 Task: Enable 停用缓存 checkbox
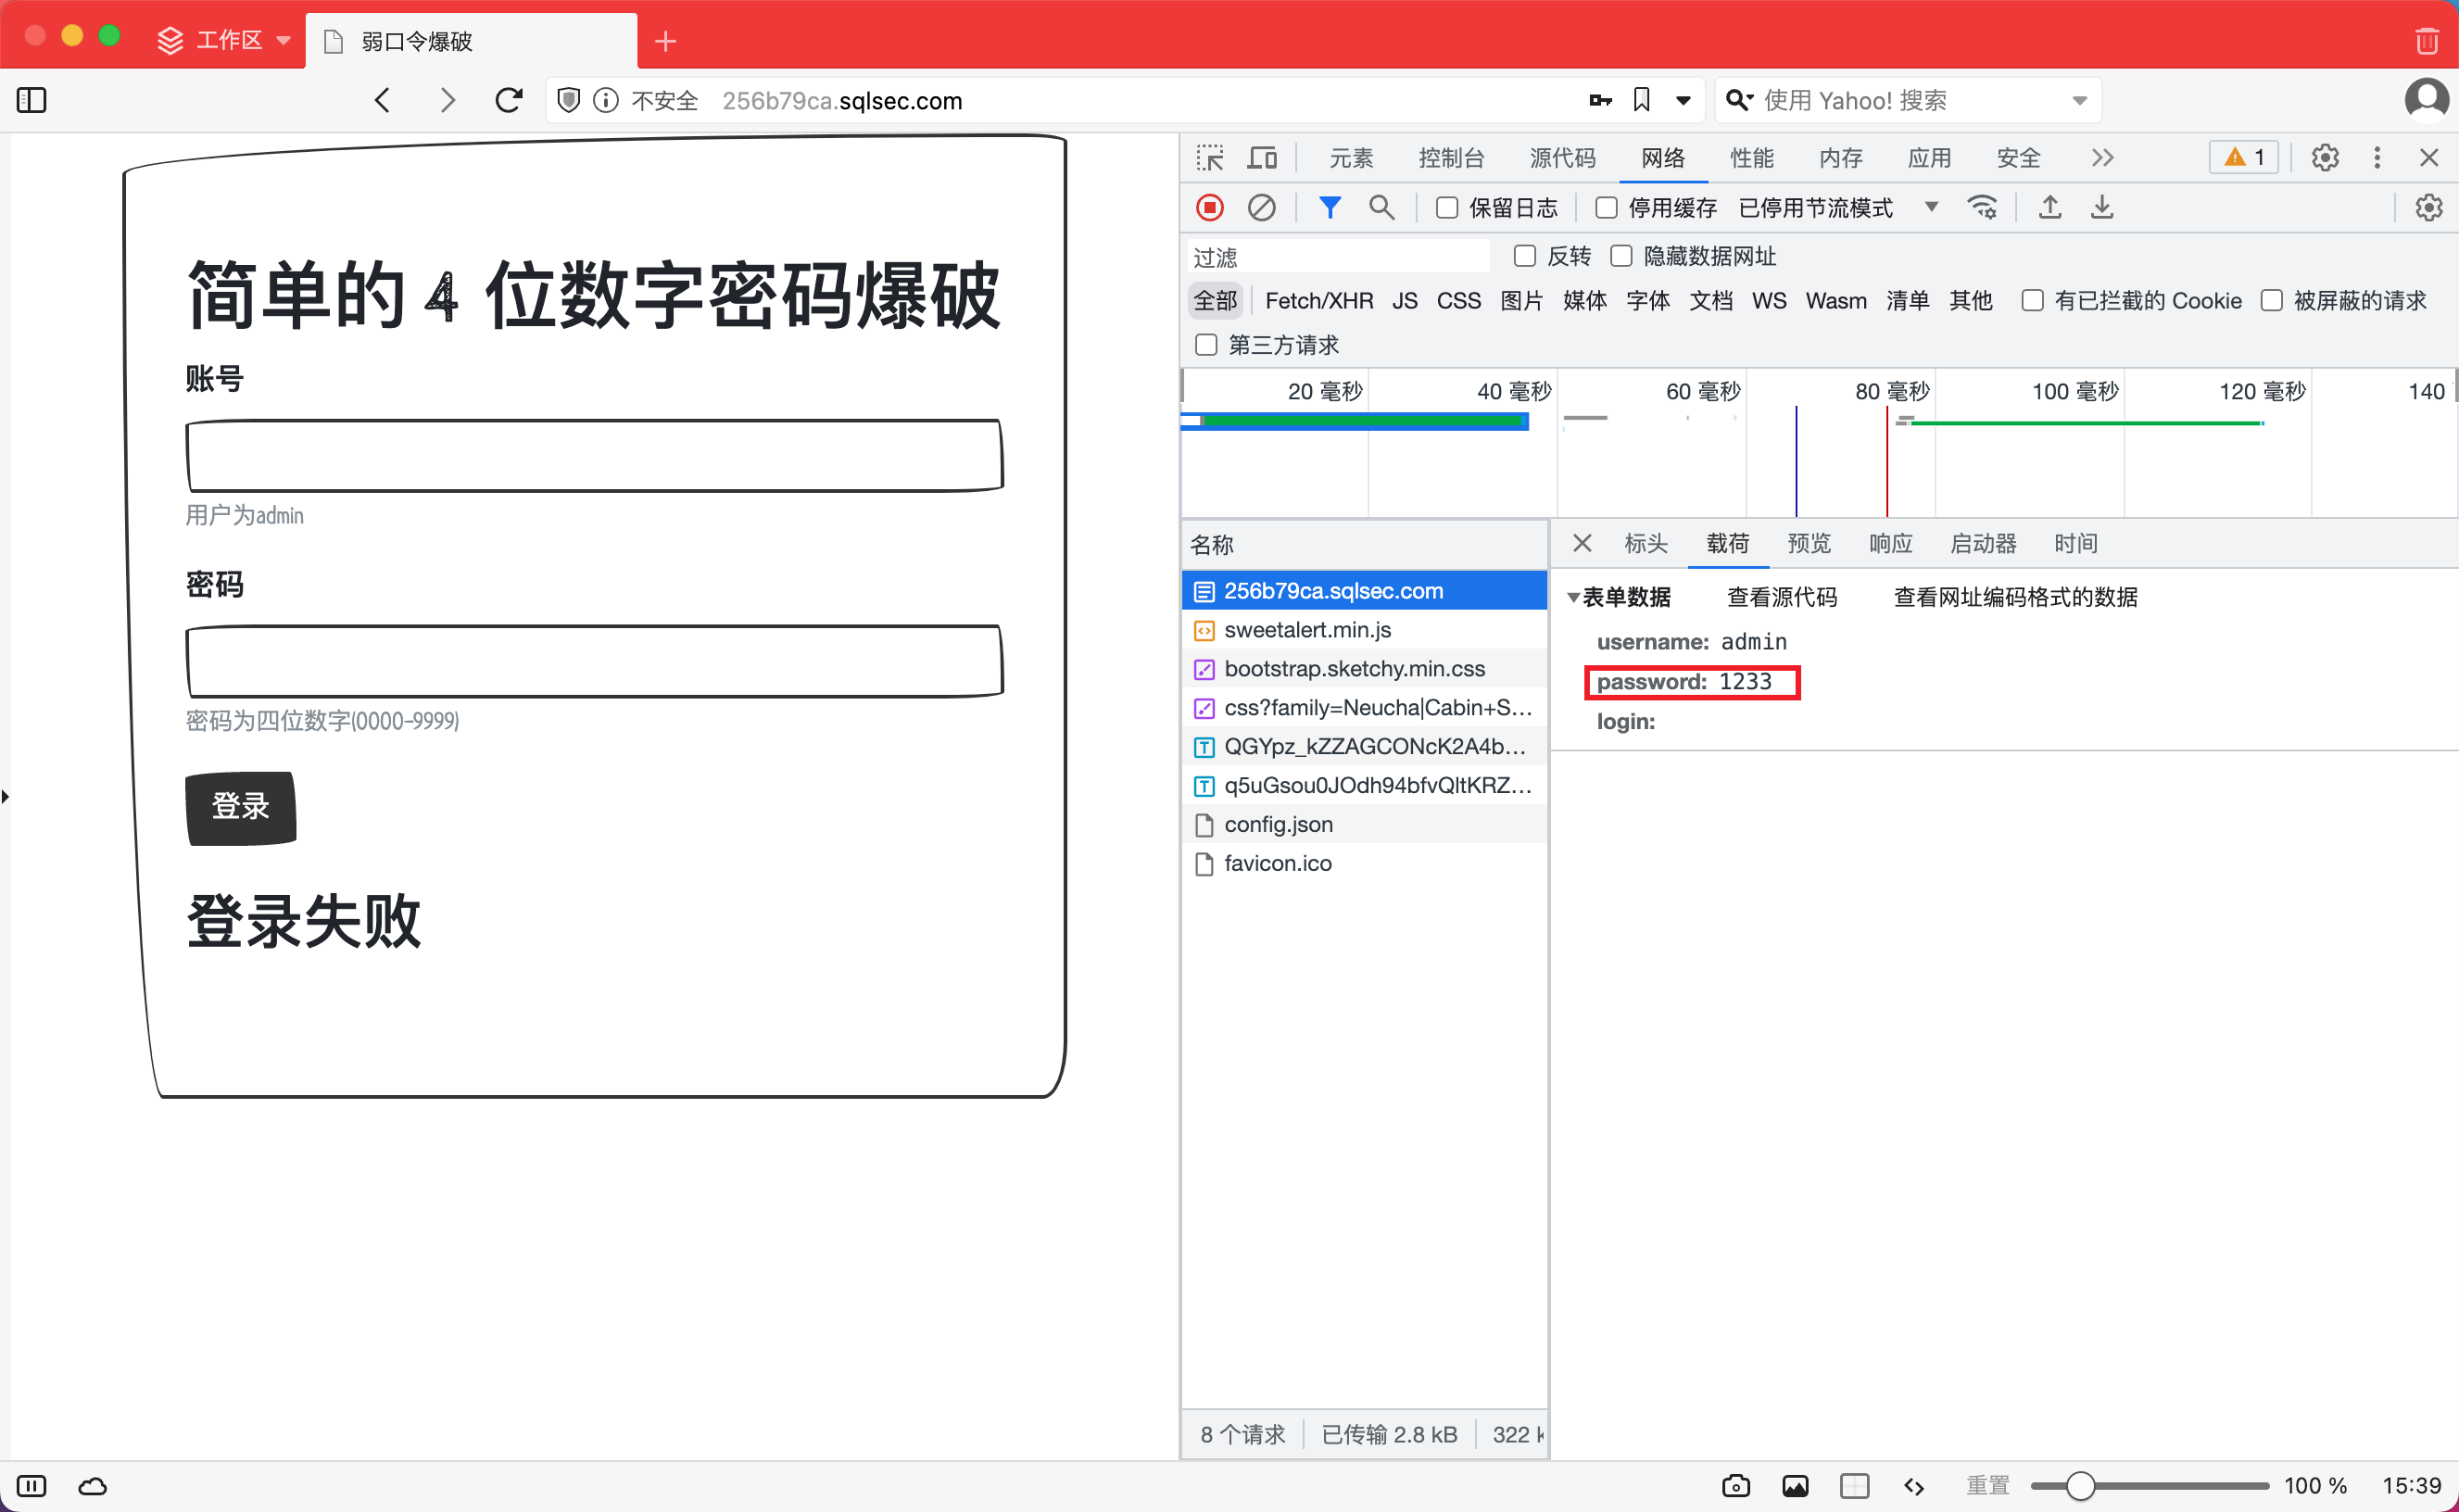[x=1606, y=207]
